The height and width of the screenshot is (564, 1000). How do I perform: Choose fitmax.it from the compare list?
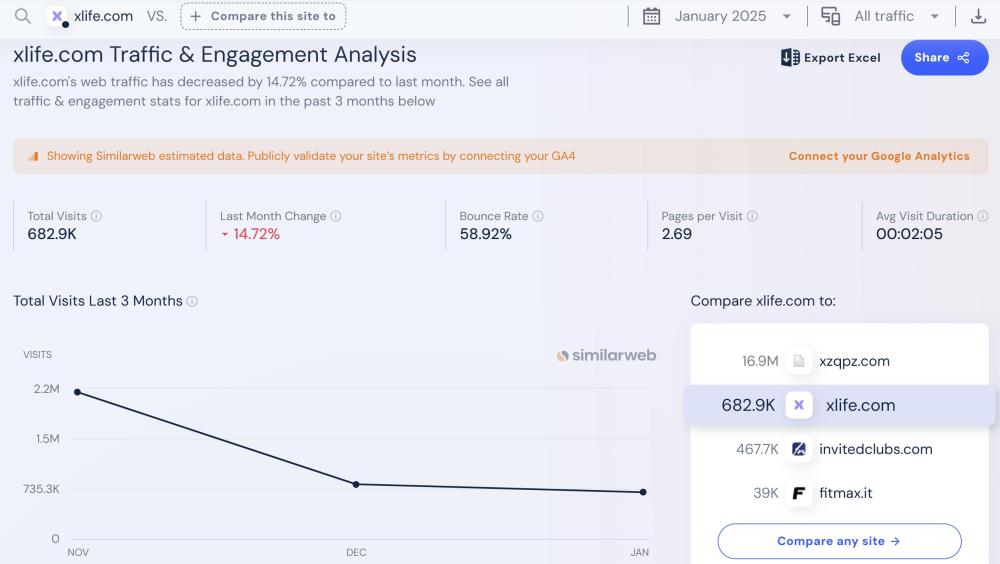[x=845, y=493]
